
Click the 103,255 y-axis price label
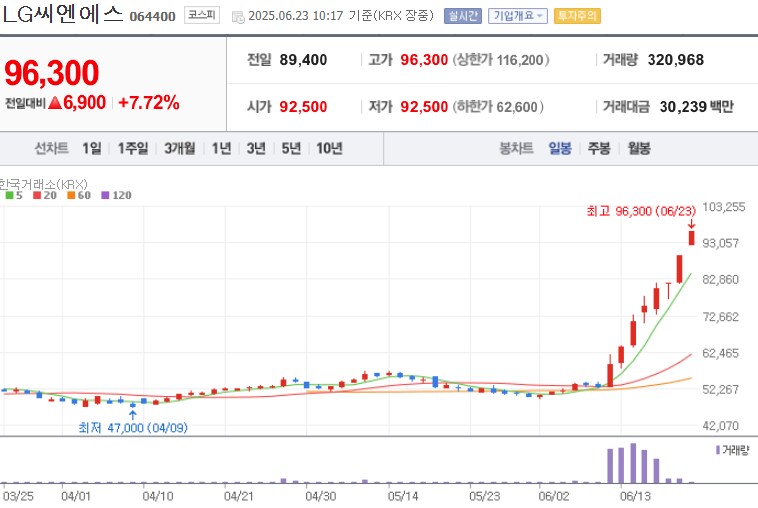(x=724, y=207)
